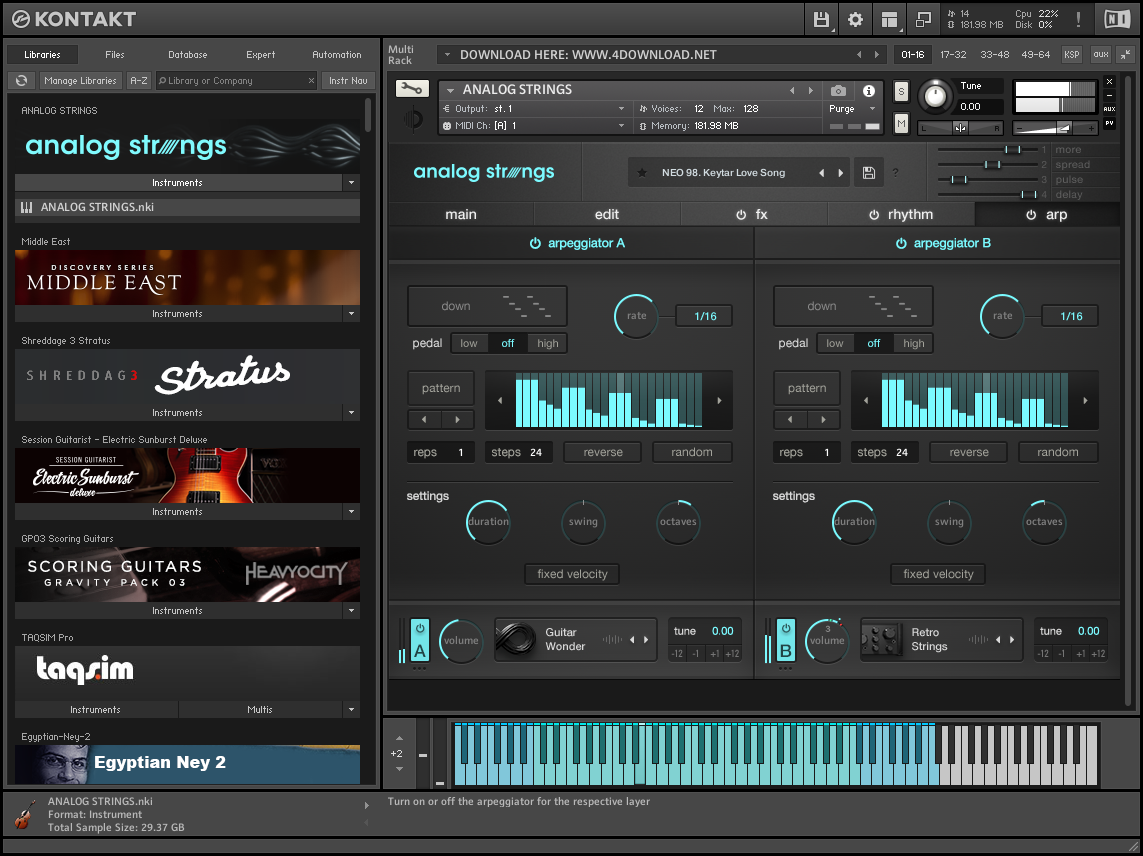Screen dimensions: 1143x856
Task: Click the A-Z sort button
Action: (x=139, y=81)
